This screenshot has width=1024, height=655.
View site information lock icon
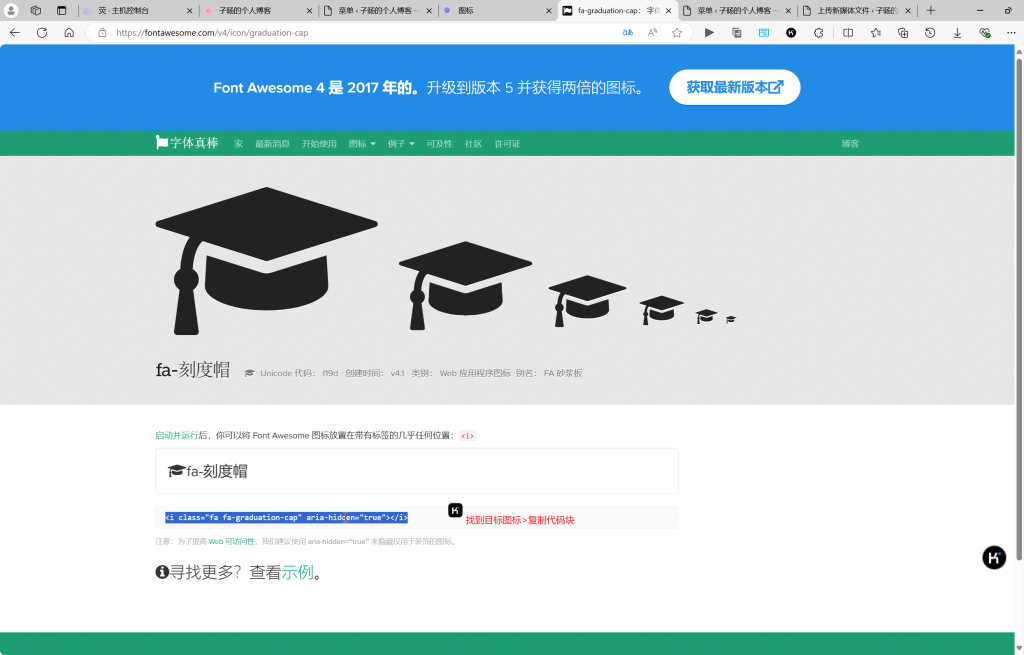103,33
